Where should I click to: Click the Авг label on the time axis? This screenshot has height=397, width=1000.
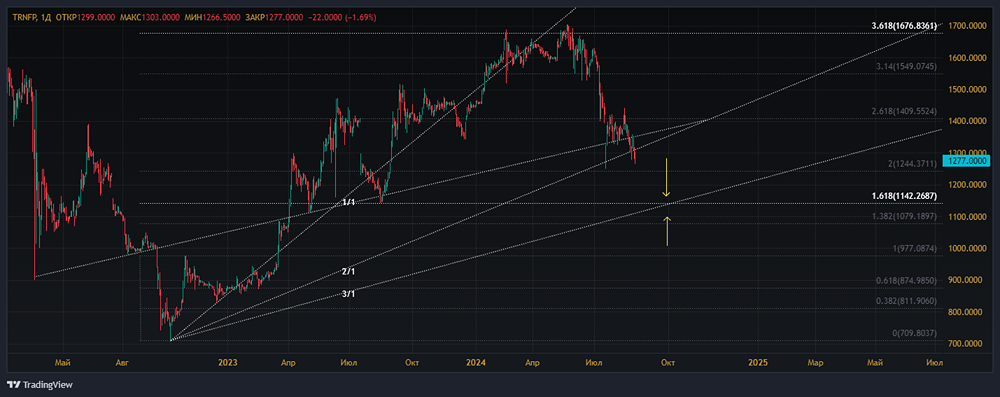click(122, 363)
